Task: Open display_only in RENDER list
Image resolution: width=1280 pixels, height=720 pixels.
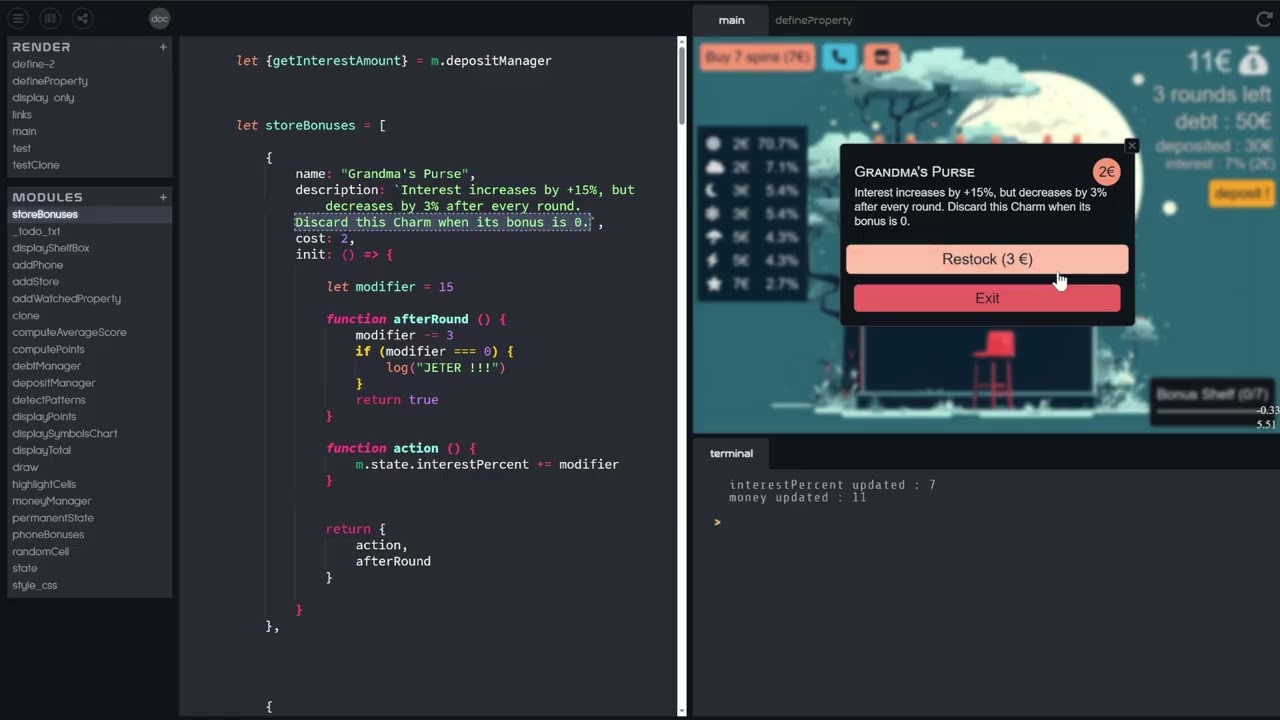Action: (43, 98)
